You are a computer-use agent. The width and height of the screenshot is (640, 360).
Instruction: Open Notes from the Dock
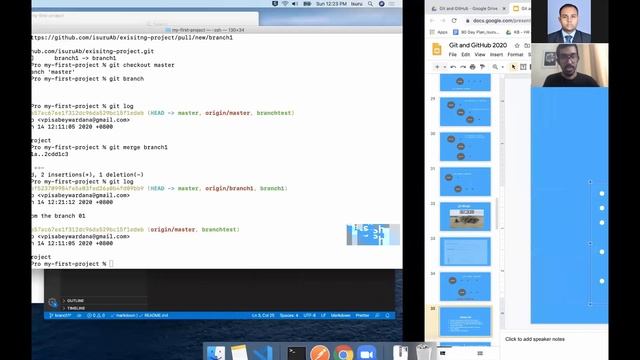coord(239,353)
